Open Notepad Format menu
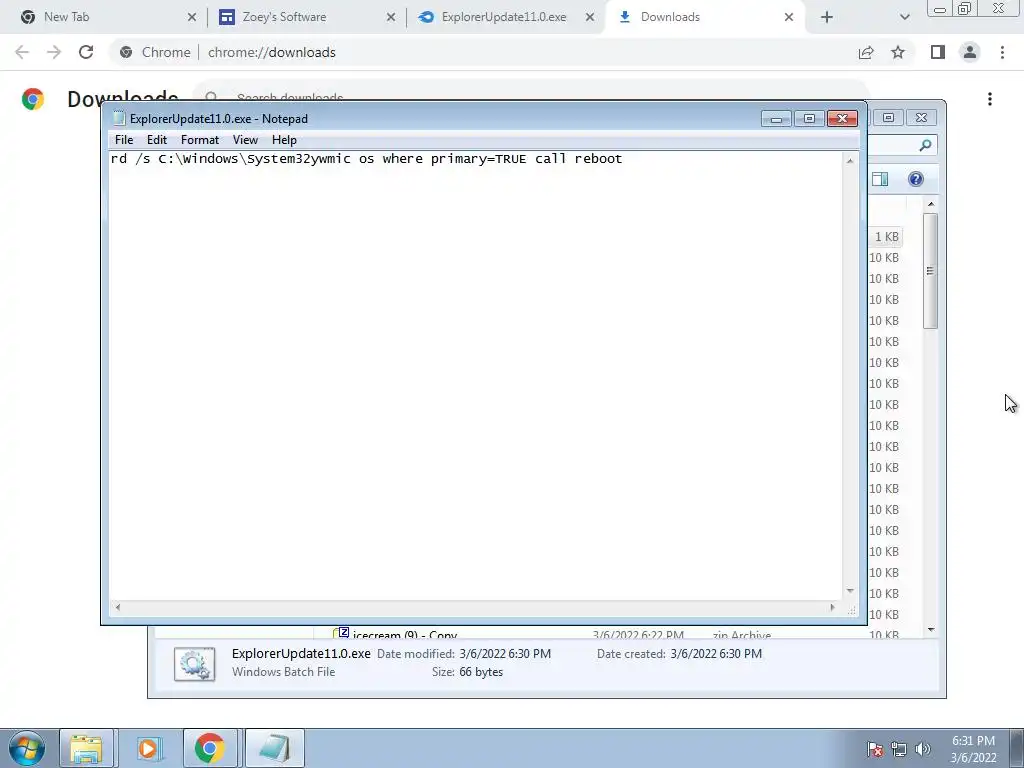 pos(200,140)
